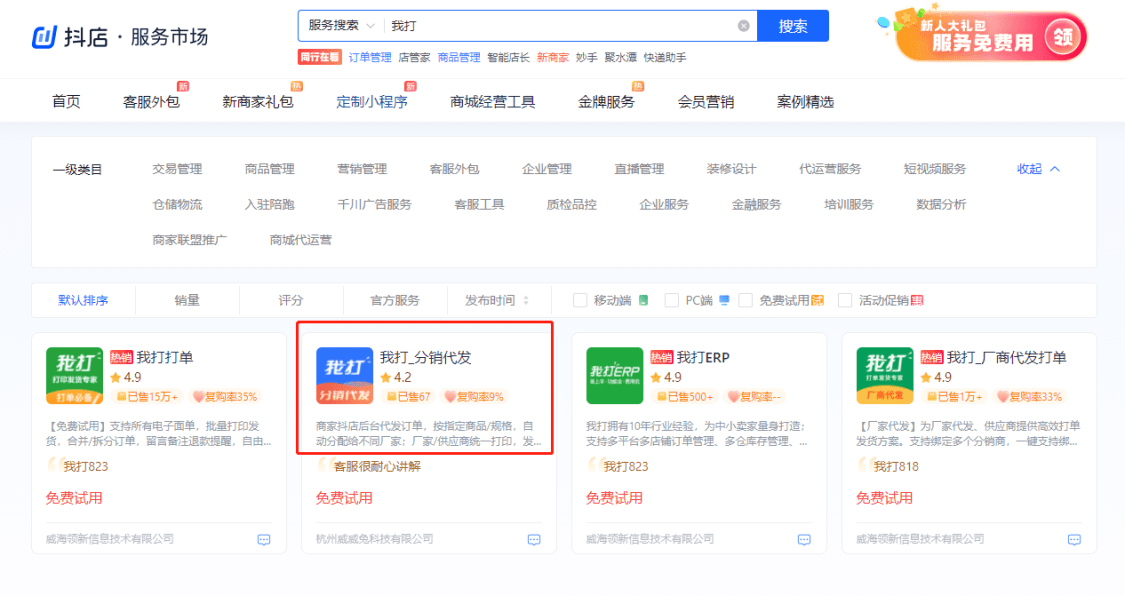Image resolution: width=1125 pixels, height=596 pixels.
Task: Open 我打ERP app icon
Action: [x=614, y=376]
